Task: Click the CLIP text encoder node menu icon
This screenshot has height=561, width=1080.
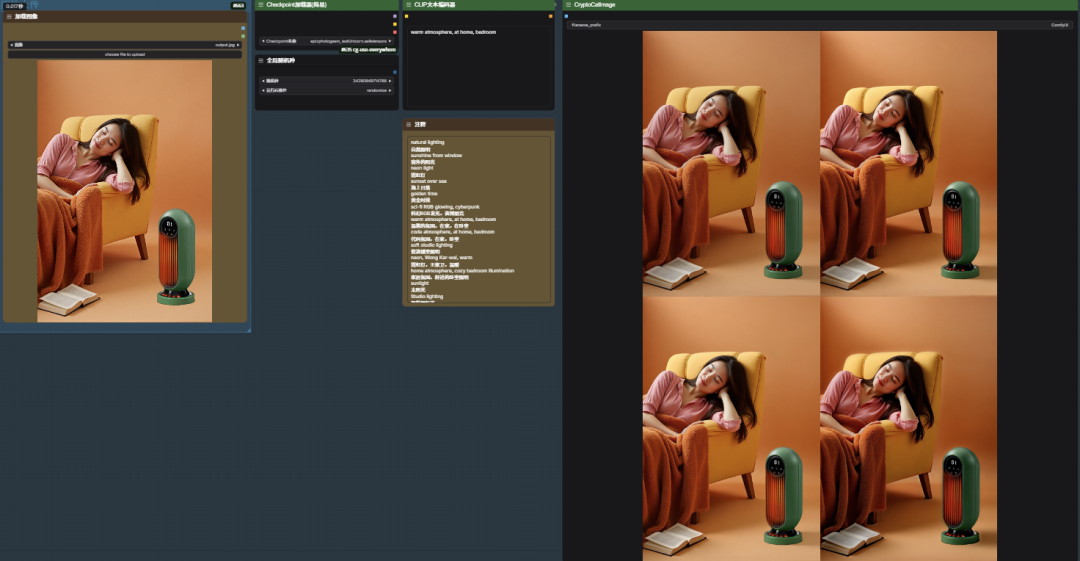Action: click(408, 4)
